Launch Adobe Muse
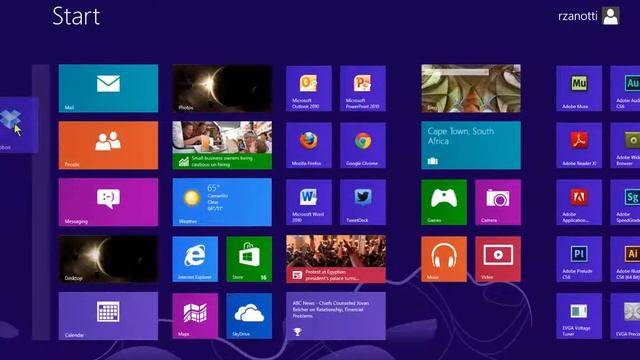This screenshot has height=360, width=640. (x=579, y=89)
